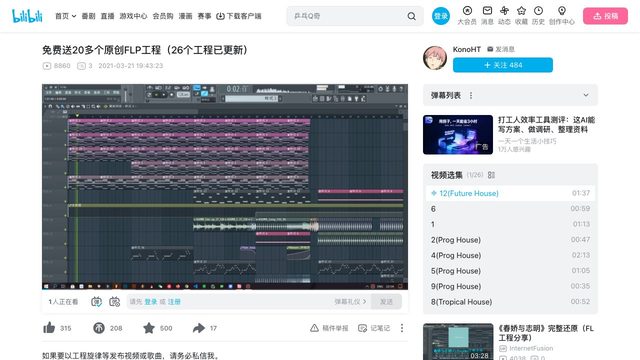640x360 pixels.
Task: Select episode 9(Prog House)
Action: click(510, 286)
